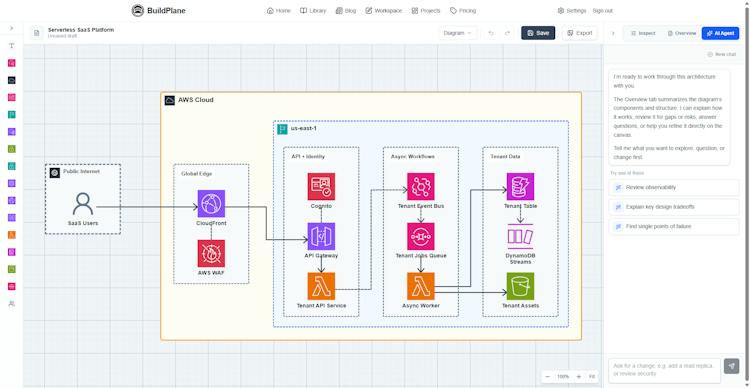
Task: Select the Text tool in left sidebar
Action: [x=11, y=46]
